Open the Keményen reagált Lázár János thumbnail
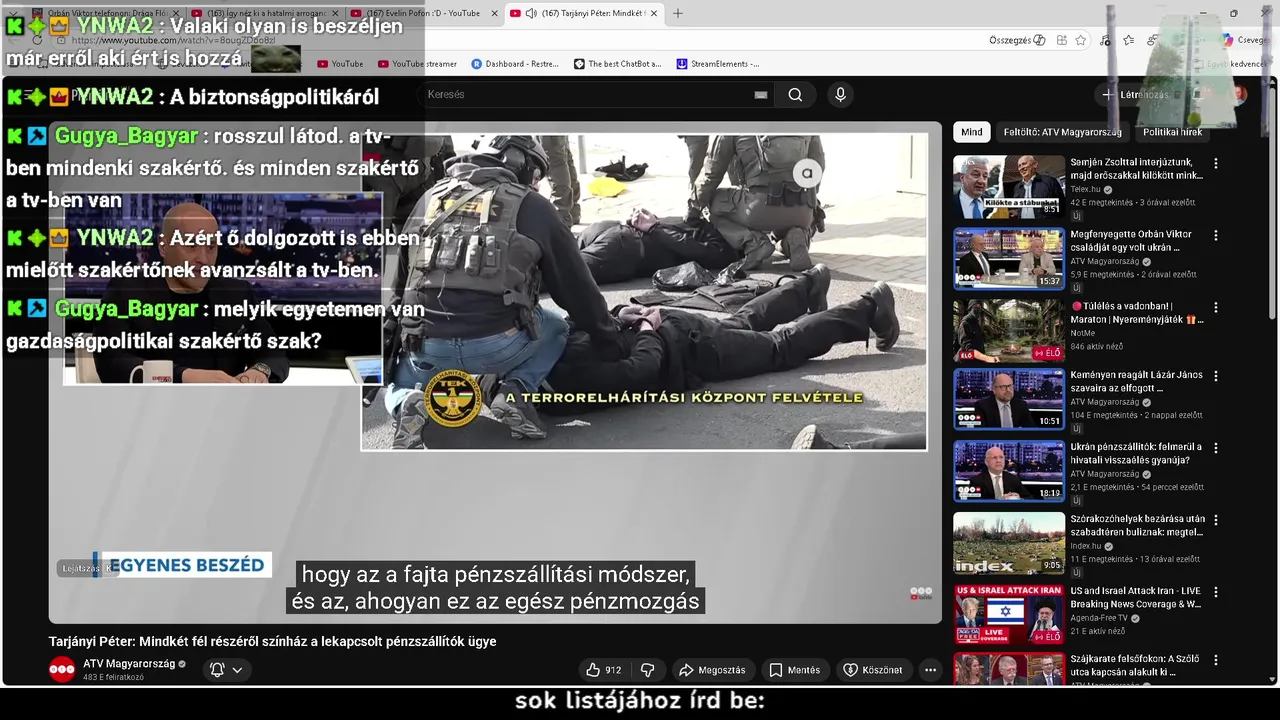Image resolution: width=1280 pixels, height=720 pixels. coord(1009,399)
